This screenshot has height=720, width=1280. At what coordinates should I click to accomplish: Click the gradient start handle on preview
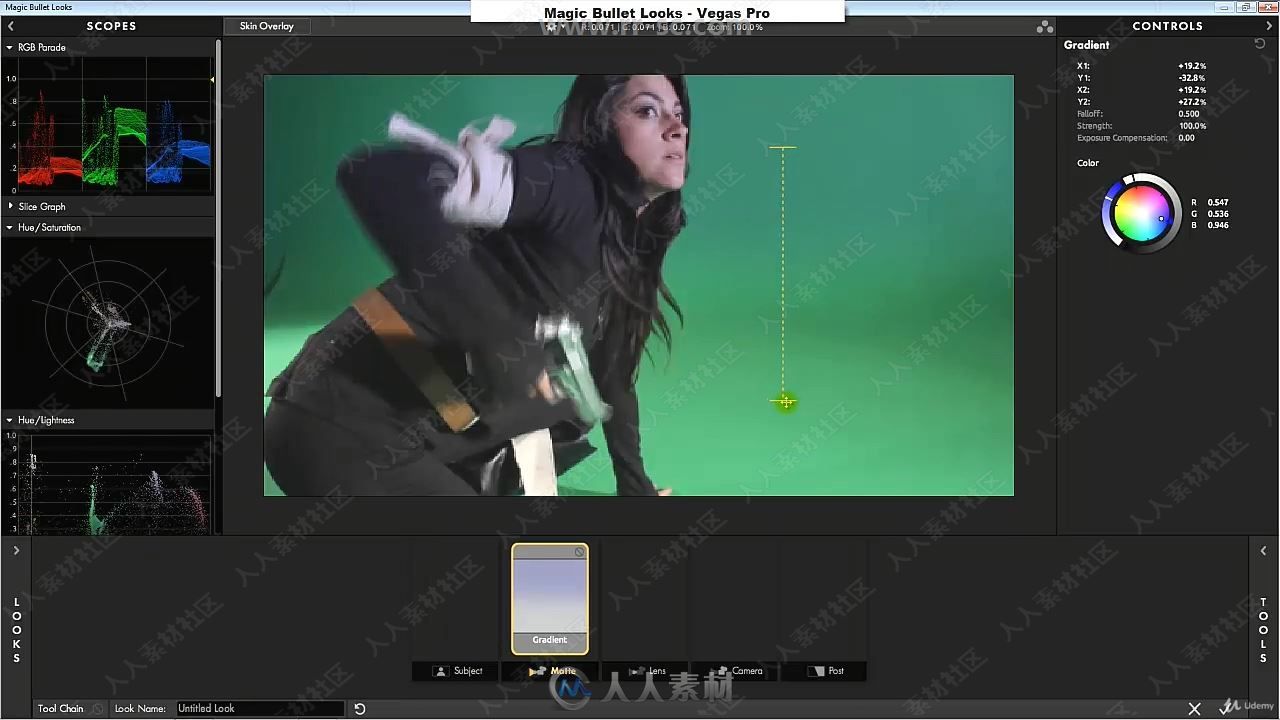click(x=783, y=148)
